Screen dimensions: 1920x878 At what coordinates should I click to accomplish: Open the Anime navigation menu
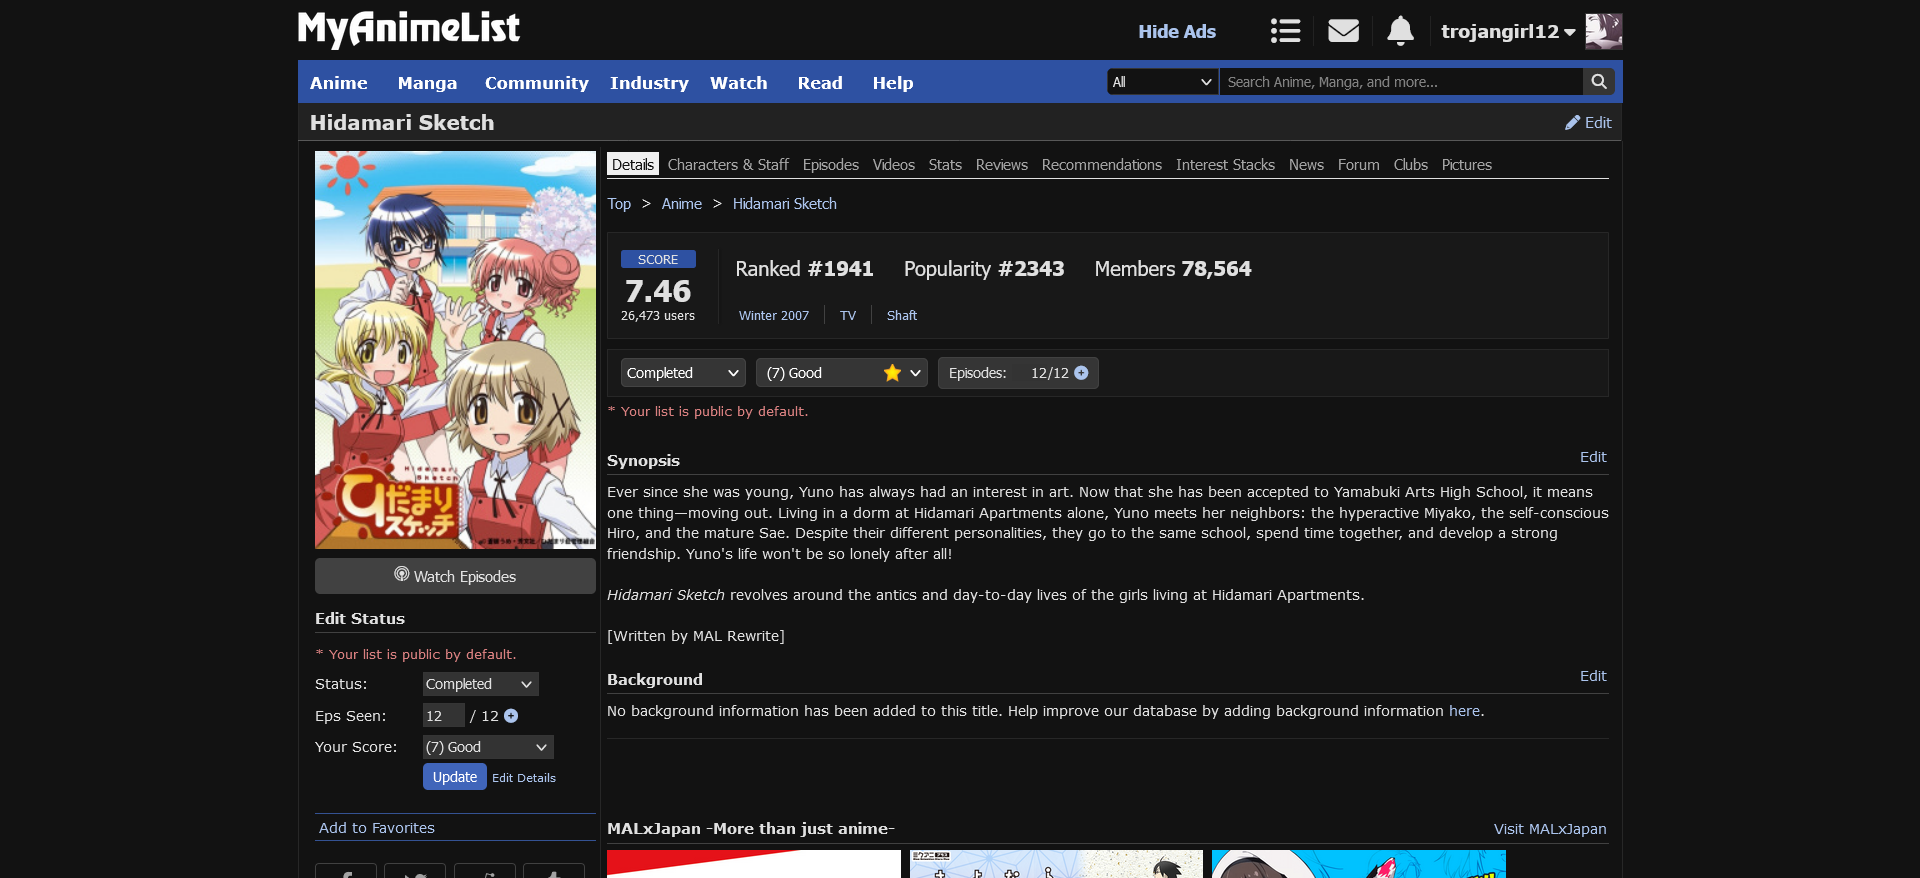[x=339, y=83]
